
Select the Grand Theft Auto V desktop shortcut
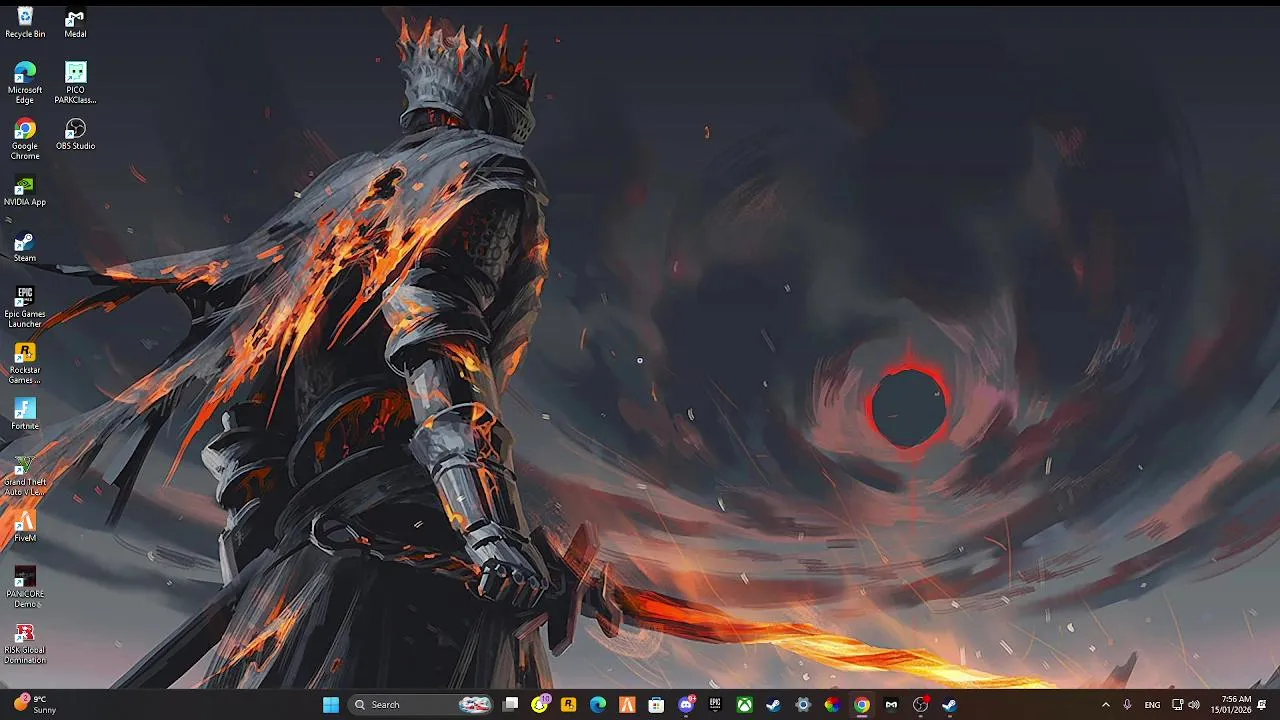pyautogui.click(x=25, y=475)
